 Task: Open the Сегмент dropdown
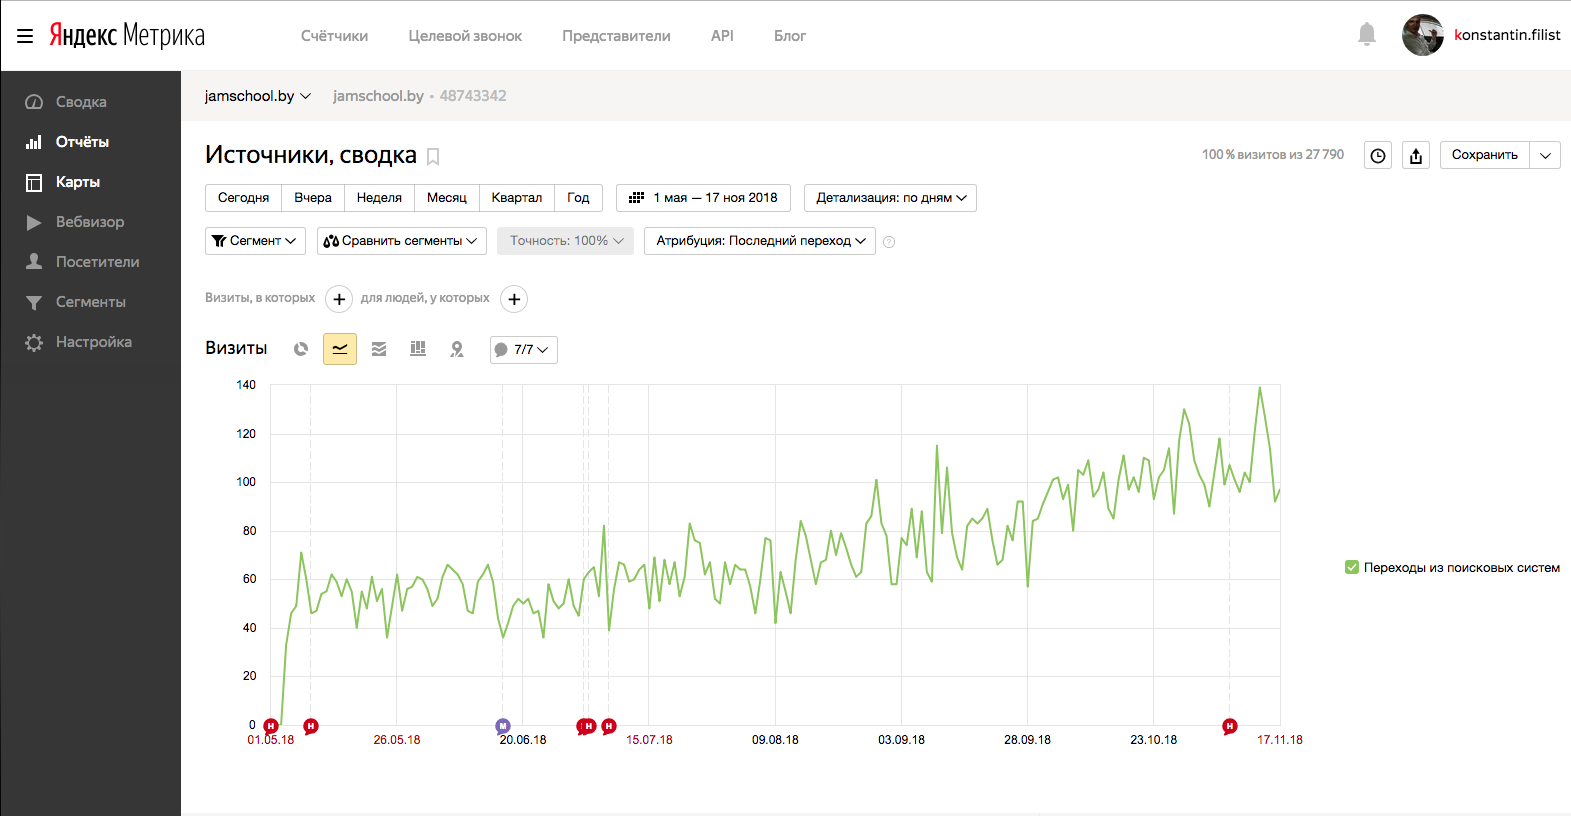pyautogui.click(x=255, y=241)
